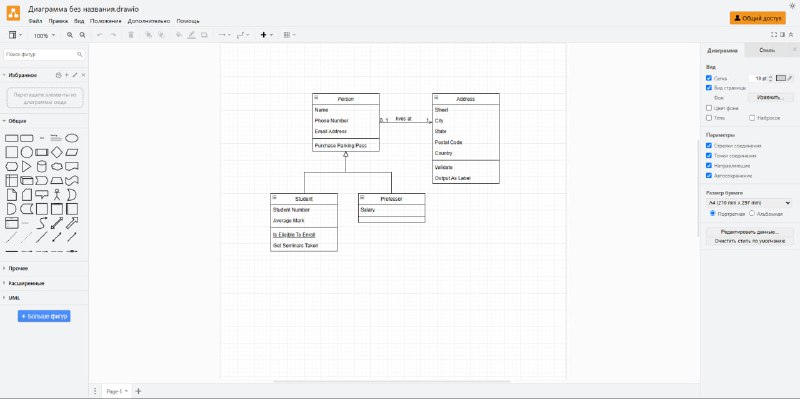This screenshot has width=800, height=399.
Task: Select the diamond shape in the shapes palette
Action: (57, 152)
